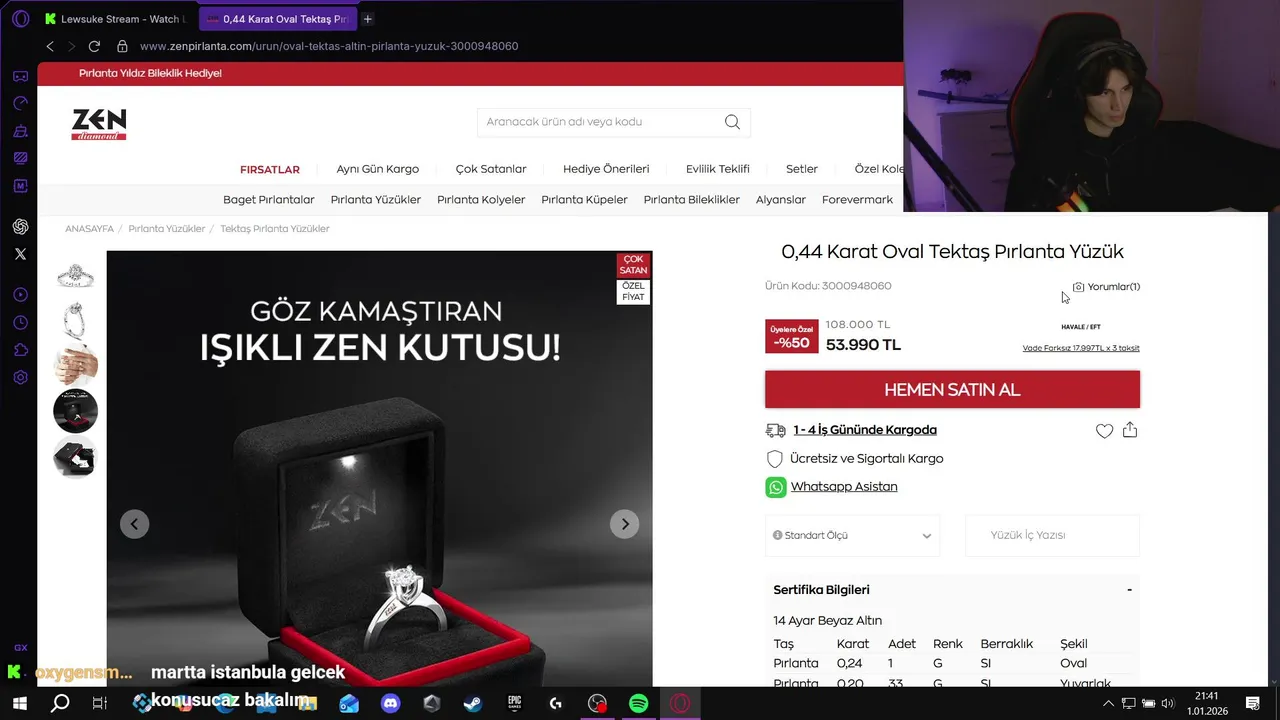Image resolution: width=1280 pixels, height=720 pixels.
Task: Open Hediye Önerileri menu
Action: click(x=606, y=169)
